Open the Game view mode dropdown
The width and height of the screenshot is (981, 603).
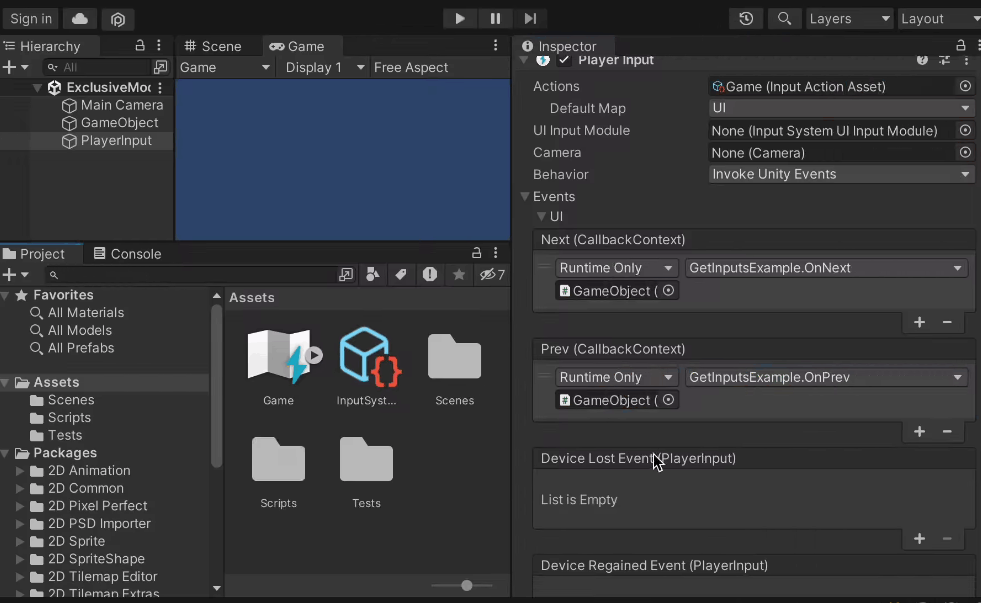tap(225, 67)
